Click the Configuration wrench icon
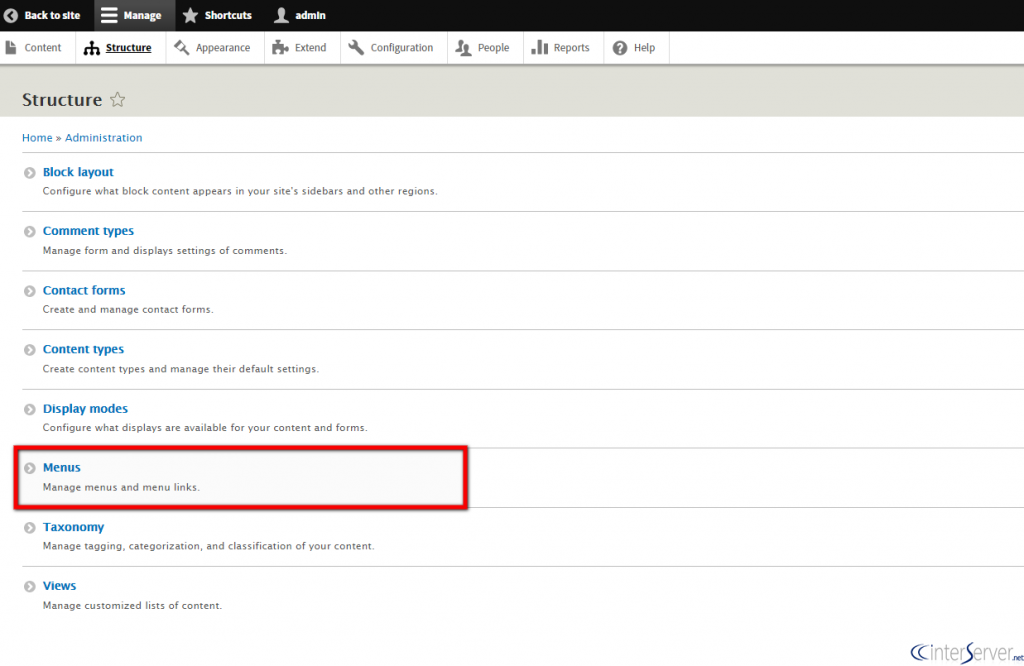The height and width of the screenshot is (666, 1024). (356, 48)
